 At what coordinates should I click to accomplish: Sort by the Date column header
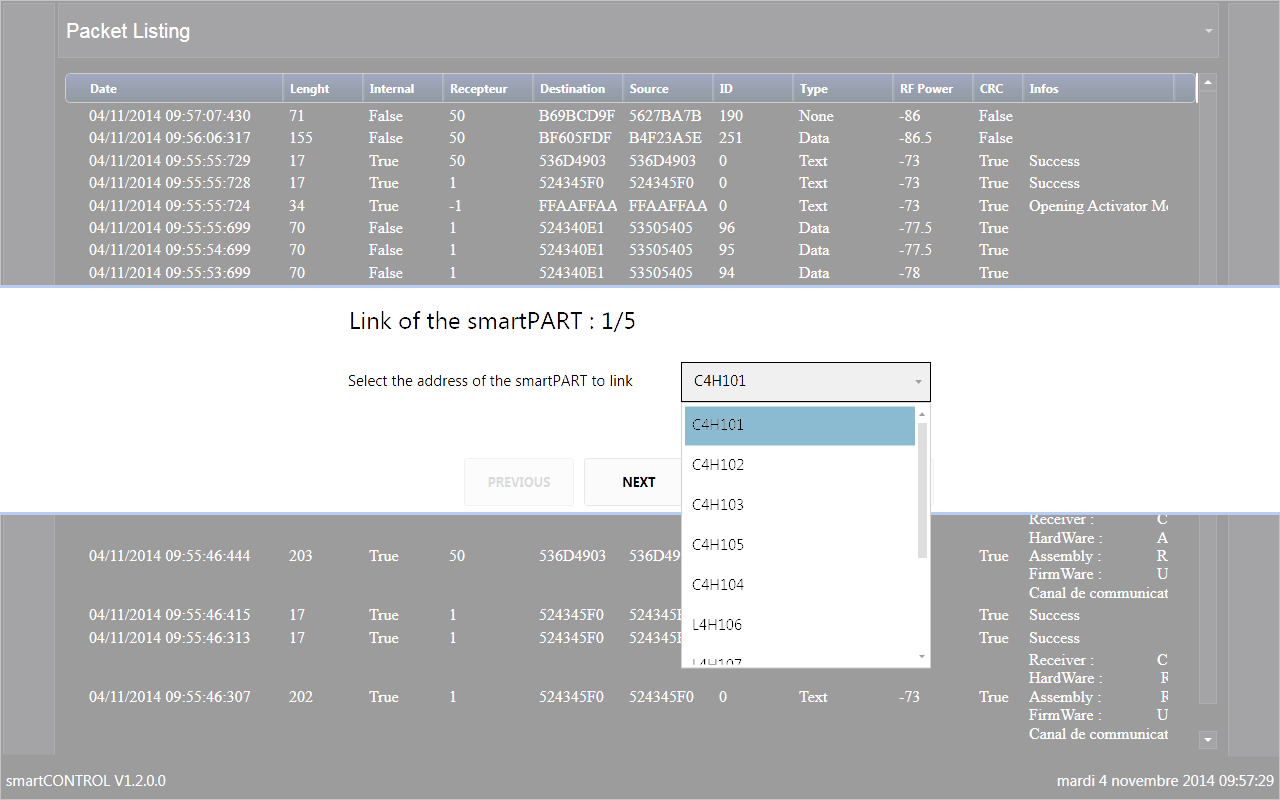point(175,89)
